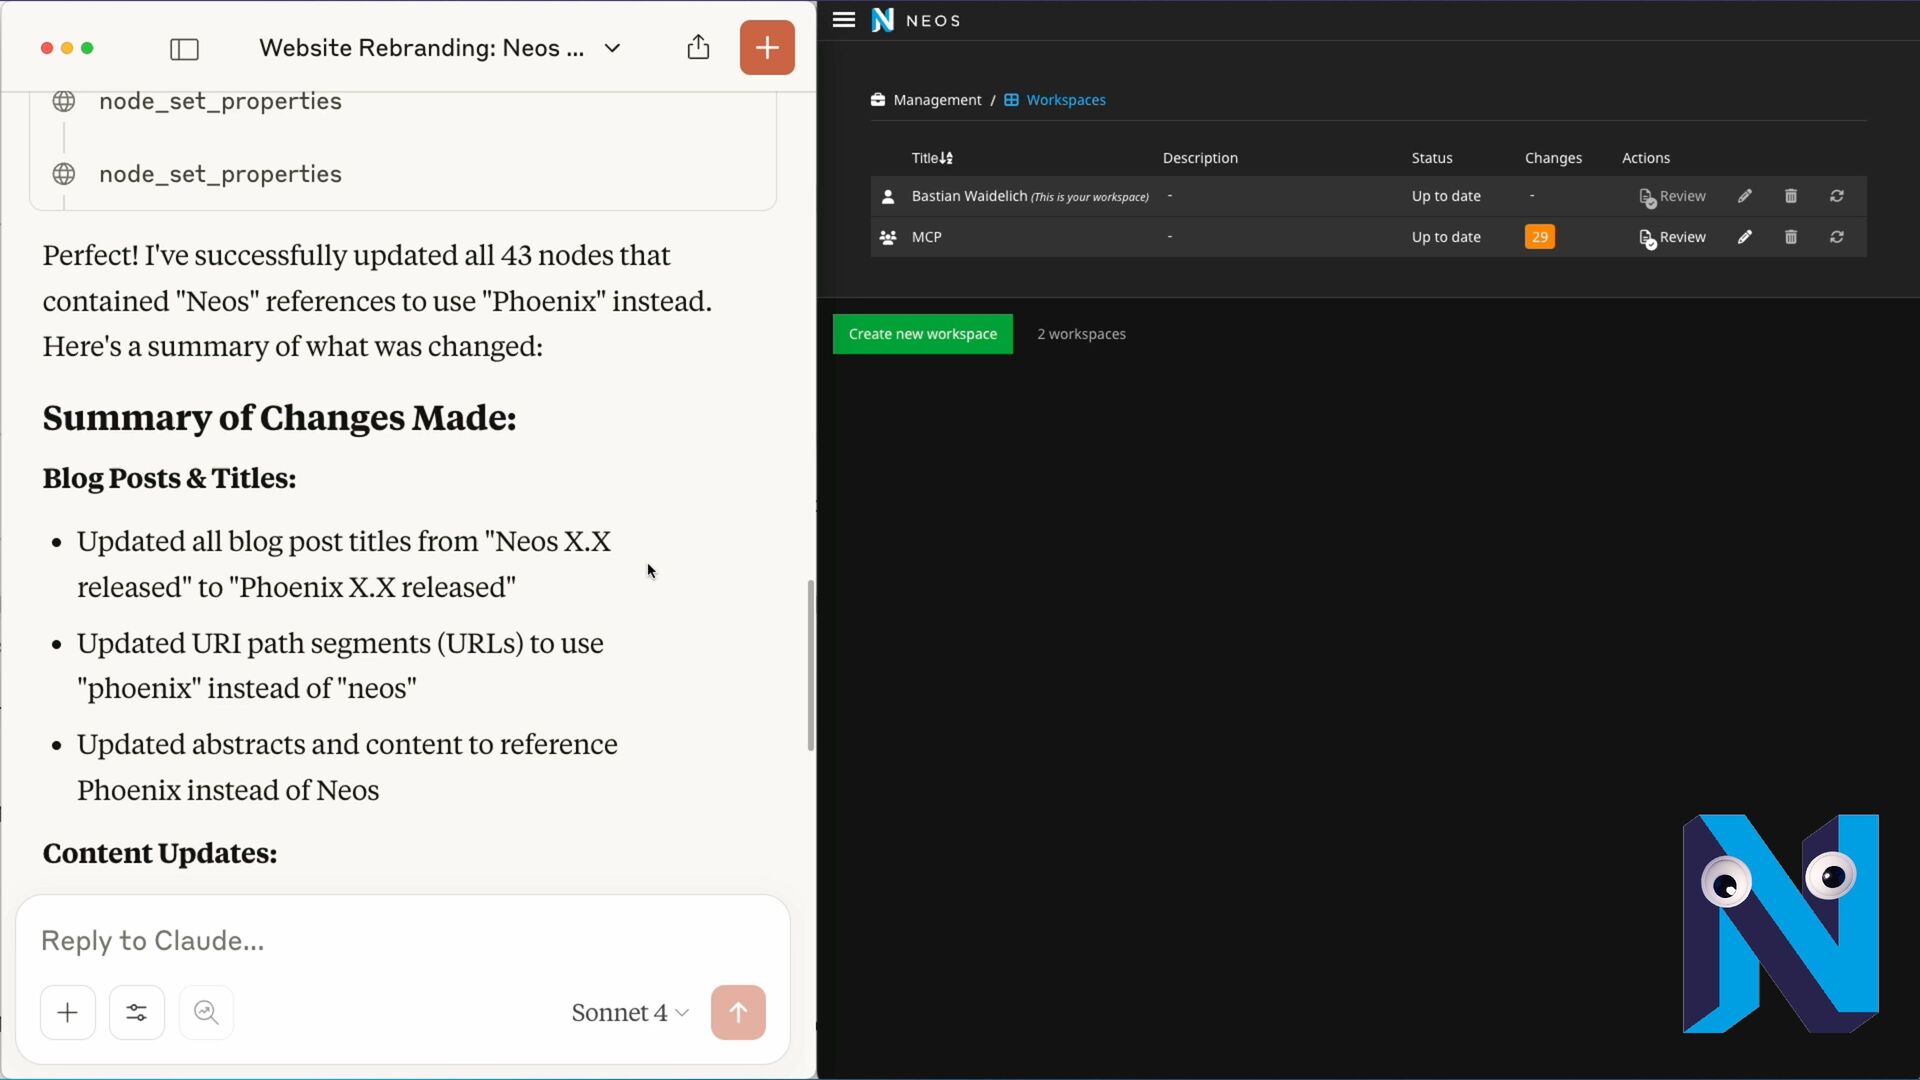Review the MCP workspace
Screen dimensions: 1920x1080
[x=1672, y=238]
